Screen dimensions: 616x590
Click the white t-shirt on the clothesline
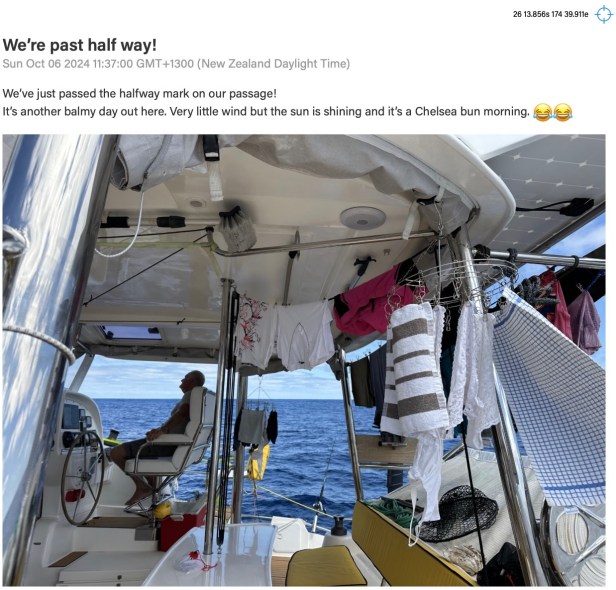point(304,336)
